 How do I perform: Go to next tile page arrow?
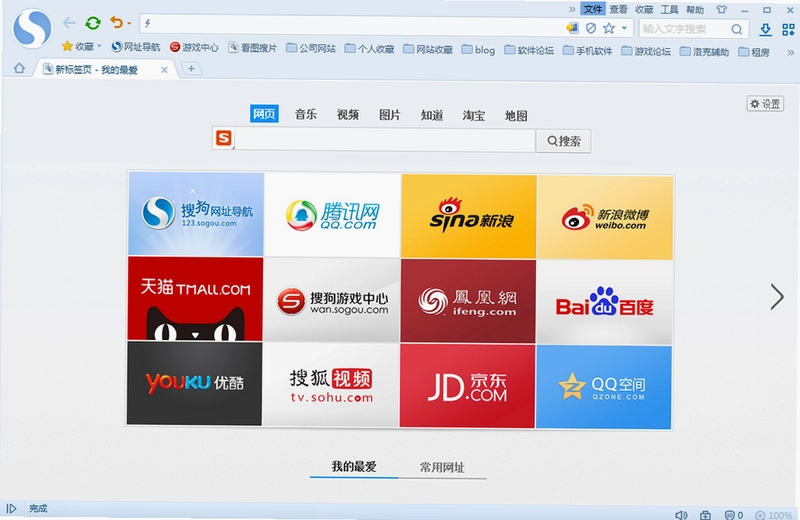pos(777,297)
